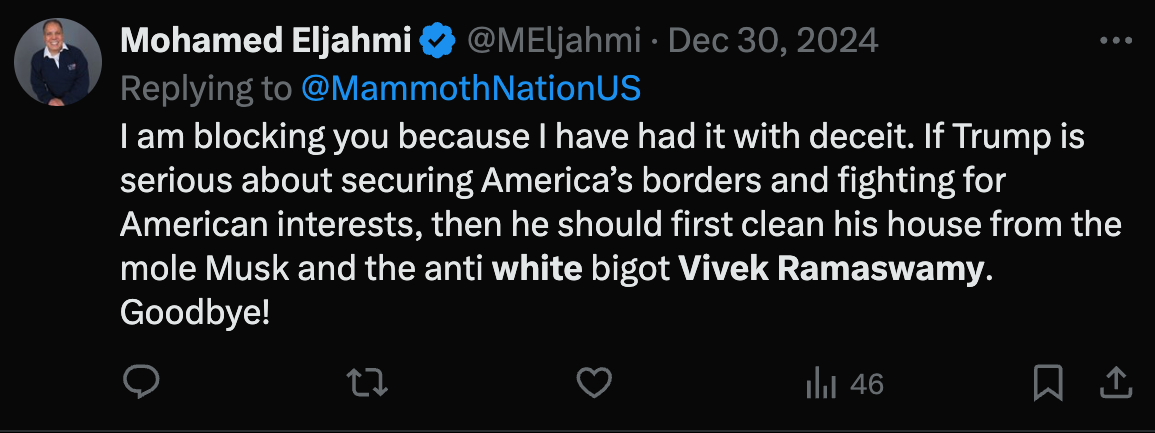Share the post via the upload arrow icon
This screenshot has width=1155, height=433.
click(x=1116, y=383)
